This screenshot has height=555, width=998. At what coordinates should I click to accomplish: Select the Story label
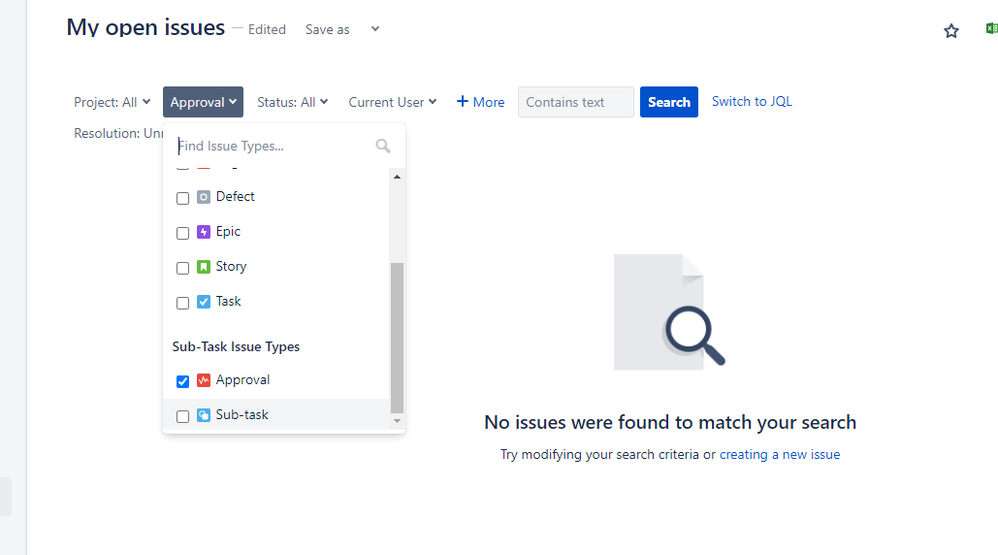tap(231, 267)
